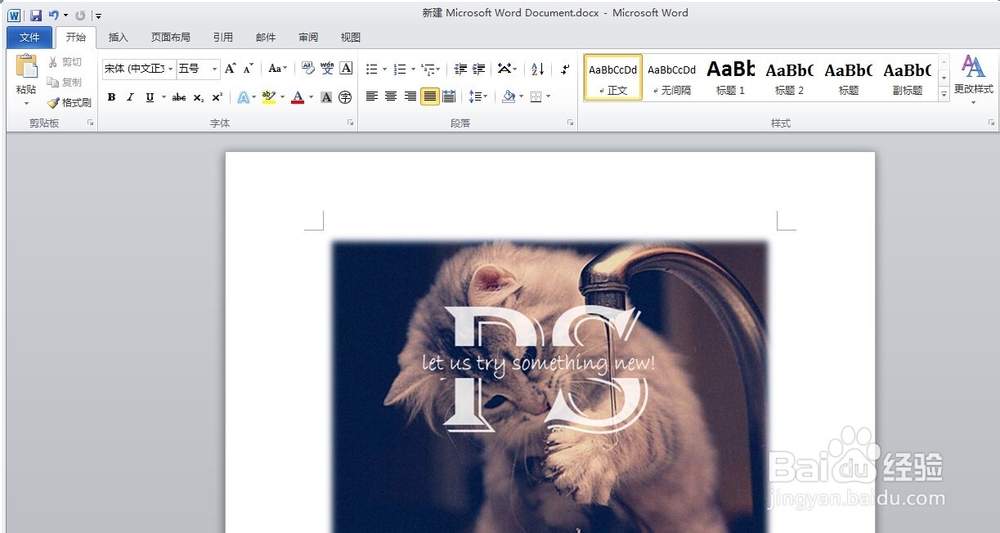
Task: Switch to the 页面布局 Page Layout tab
Action: 170,38
